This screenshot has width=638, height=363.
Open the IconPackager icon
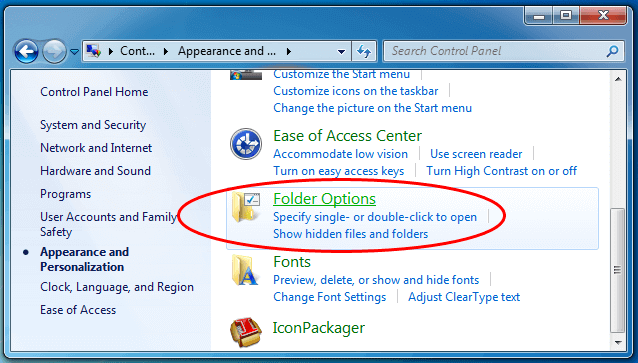pos(245,332)
